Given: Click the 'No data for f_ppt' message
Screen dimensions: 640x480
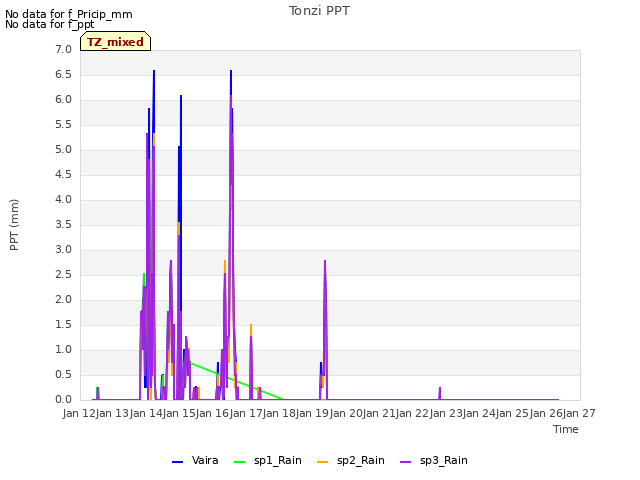Looking at the screenshot, I should coord(50,24).
